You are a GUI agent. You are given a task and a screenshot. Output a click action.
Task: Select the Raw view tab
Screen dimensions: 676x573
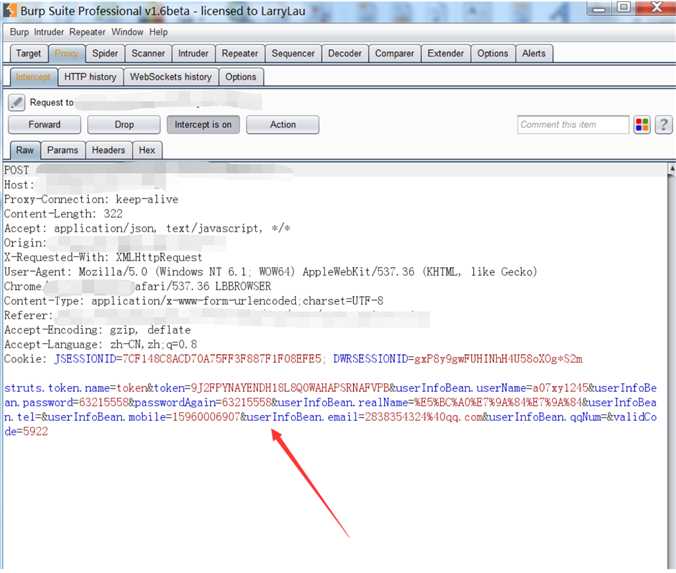tap(25, 150)
